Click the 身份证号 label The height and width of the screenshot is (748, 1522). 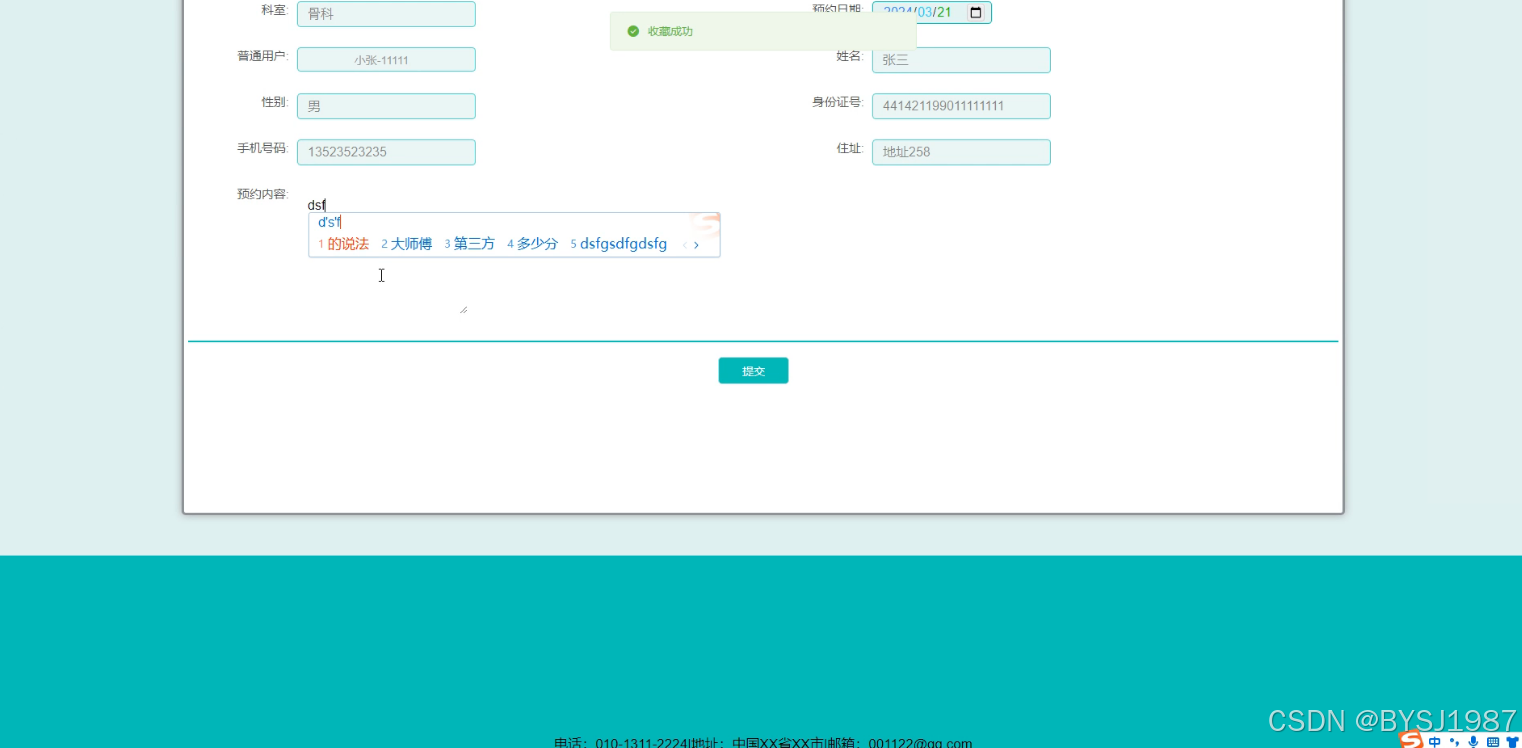pos(838,102)
